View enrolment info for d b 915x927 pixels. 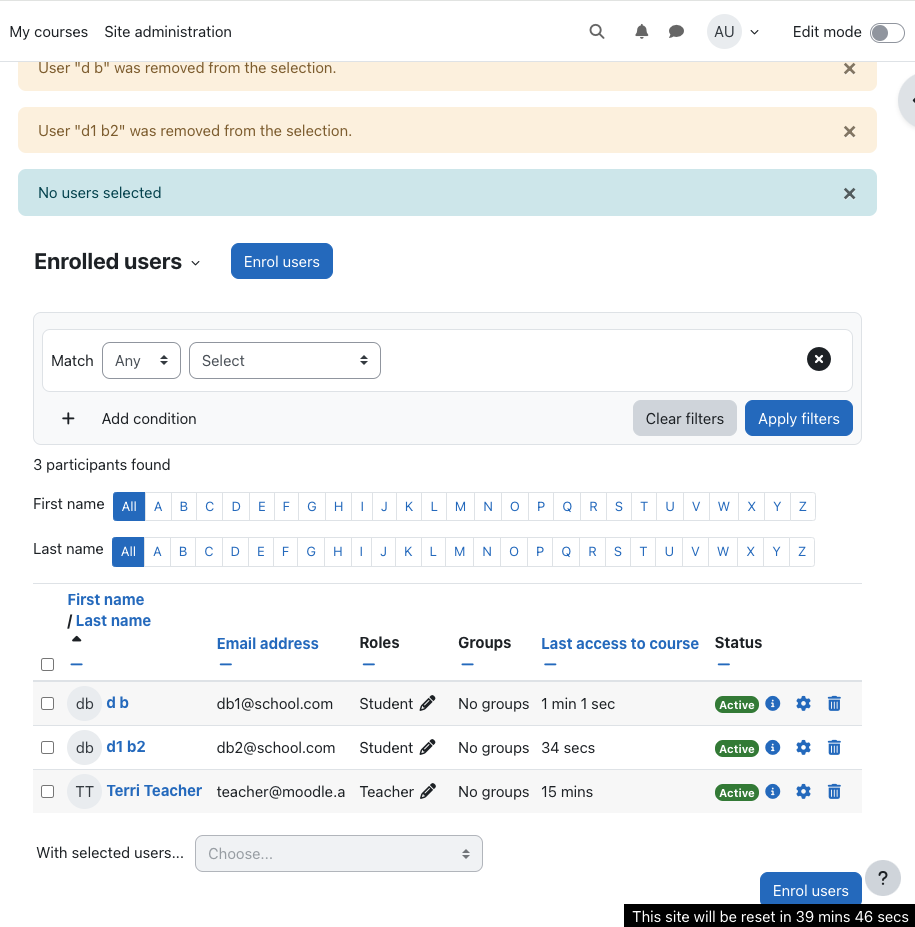coord(773,703)
